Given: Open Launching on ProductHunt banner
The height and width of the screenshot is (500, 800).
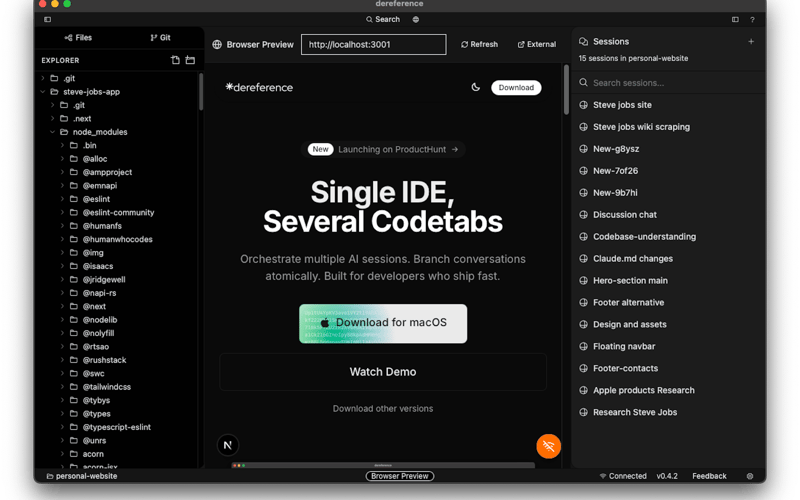Looking at the screenshot, I should tap(383, 149).
